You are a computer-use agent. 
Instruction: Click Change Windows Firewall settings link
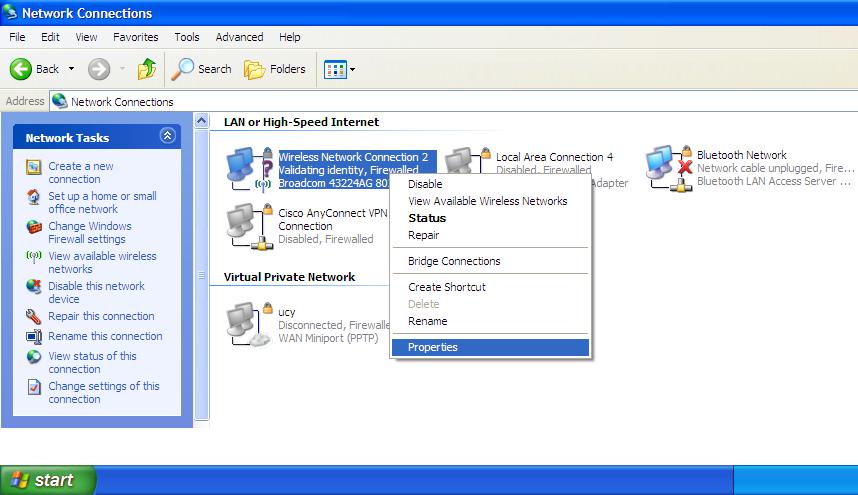pyautogui.click(x=90, y=232)
